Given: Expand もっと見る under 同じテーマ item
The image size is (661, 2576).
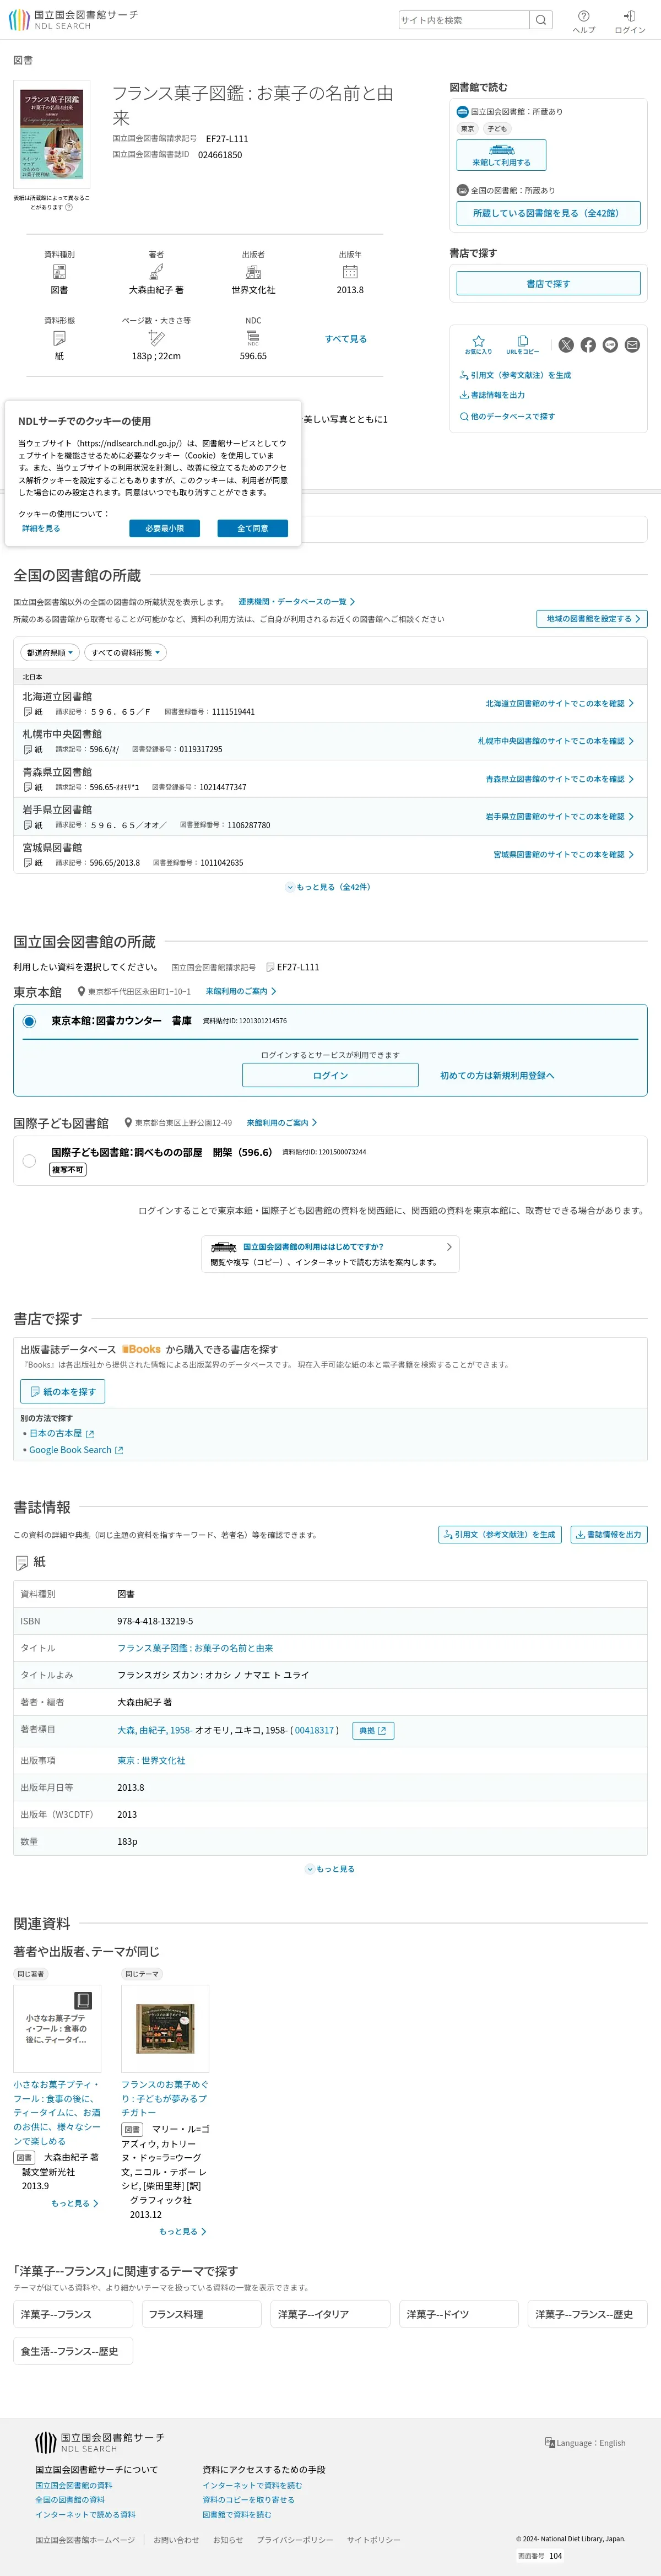Looking at the screenshot, I should (182, 2231).
